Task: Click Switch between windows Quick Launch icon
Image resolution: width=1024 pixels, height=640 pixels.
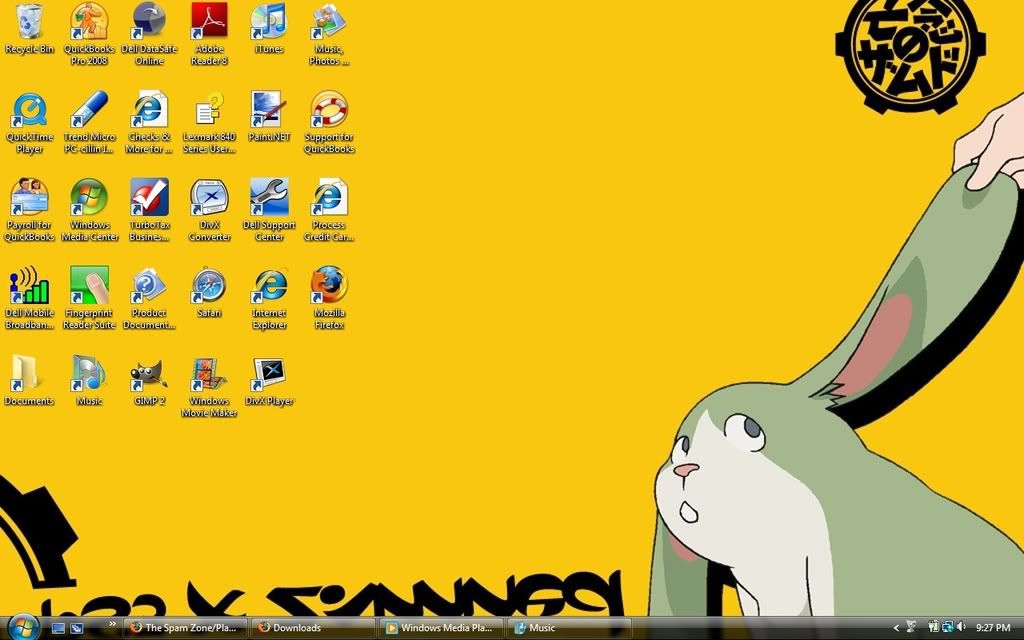Action: pyautogui.click(x=77, y=628)
